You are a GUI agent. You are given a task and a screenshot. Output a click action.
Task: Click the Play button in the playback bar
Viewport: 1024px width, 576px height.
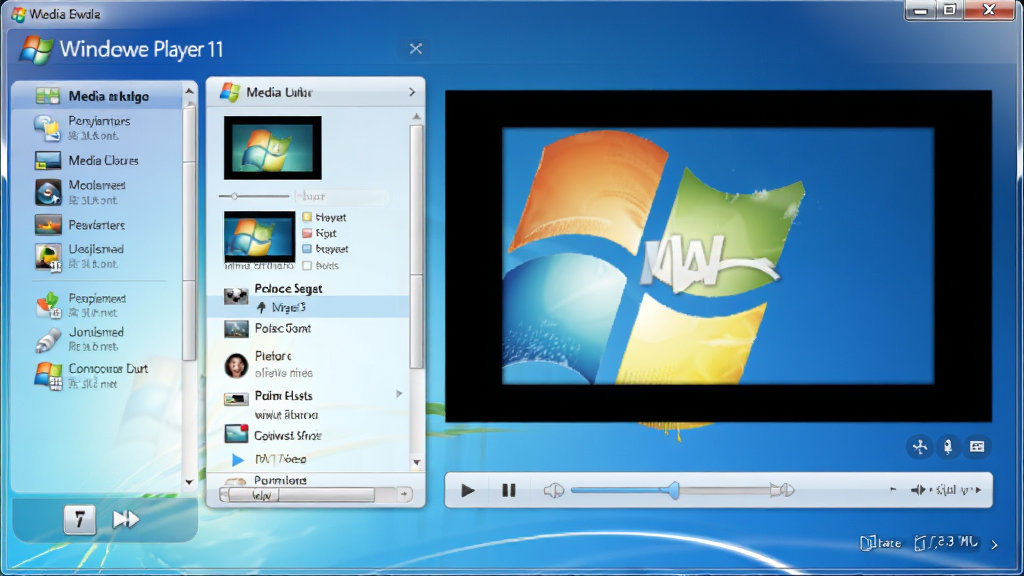point(468,490)
